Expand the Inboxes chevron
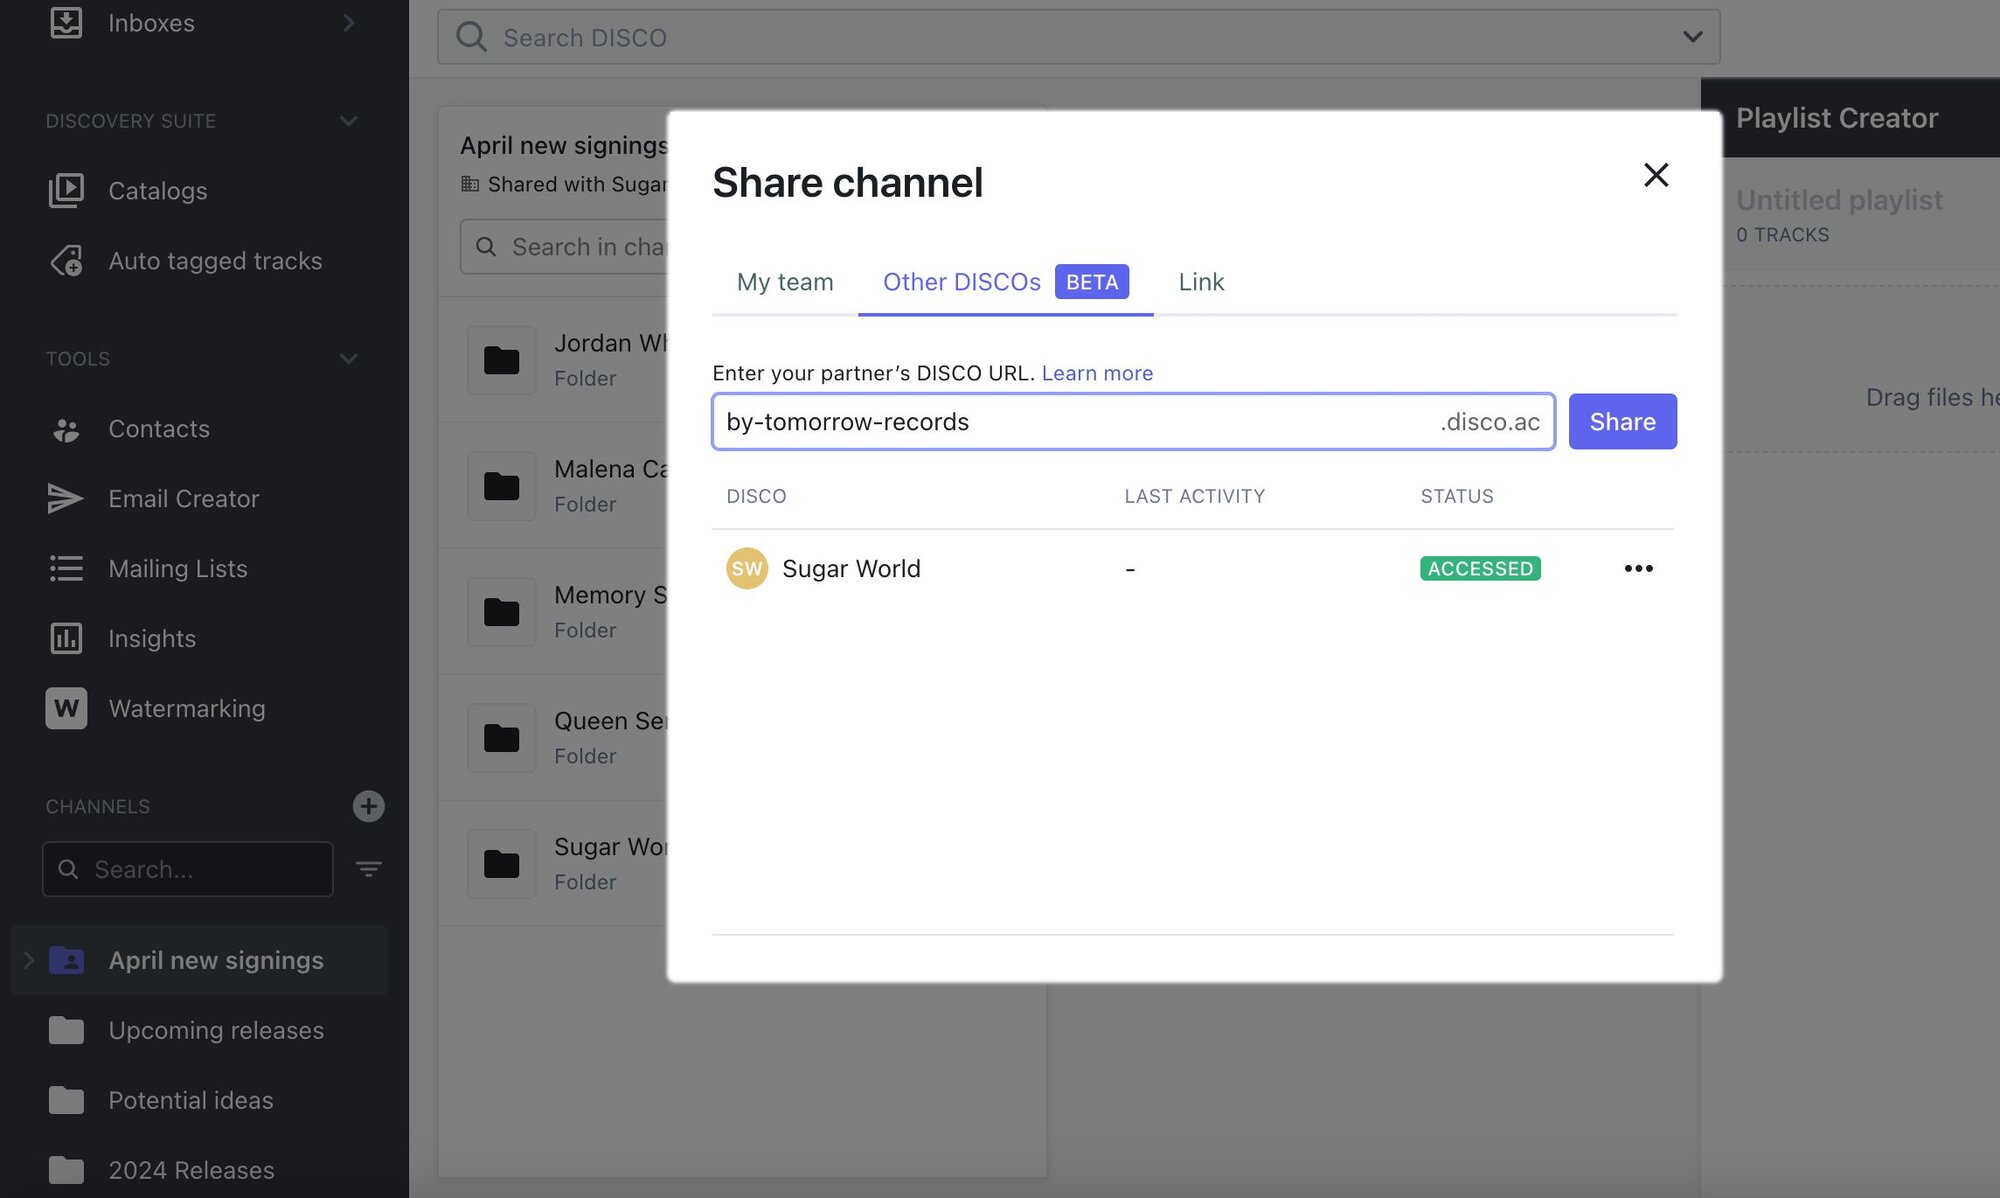This screenshot has width=2000, height=1198. click(x=349, y=22)
